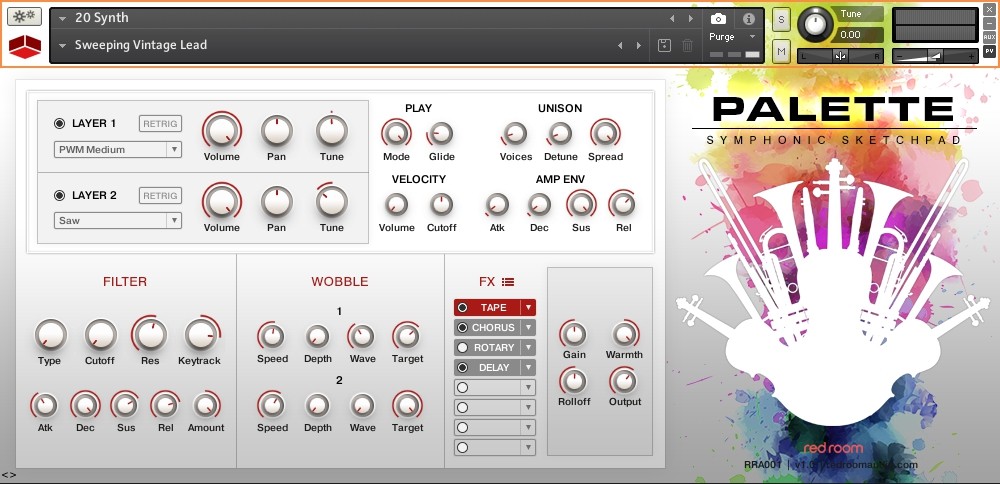Open the instrument info icon
This screenshot has width=1000, height=484.
click(x=748, y=18)
